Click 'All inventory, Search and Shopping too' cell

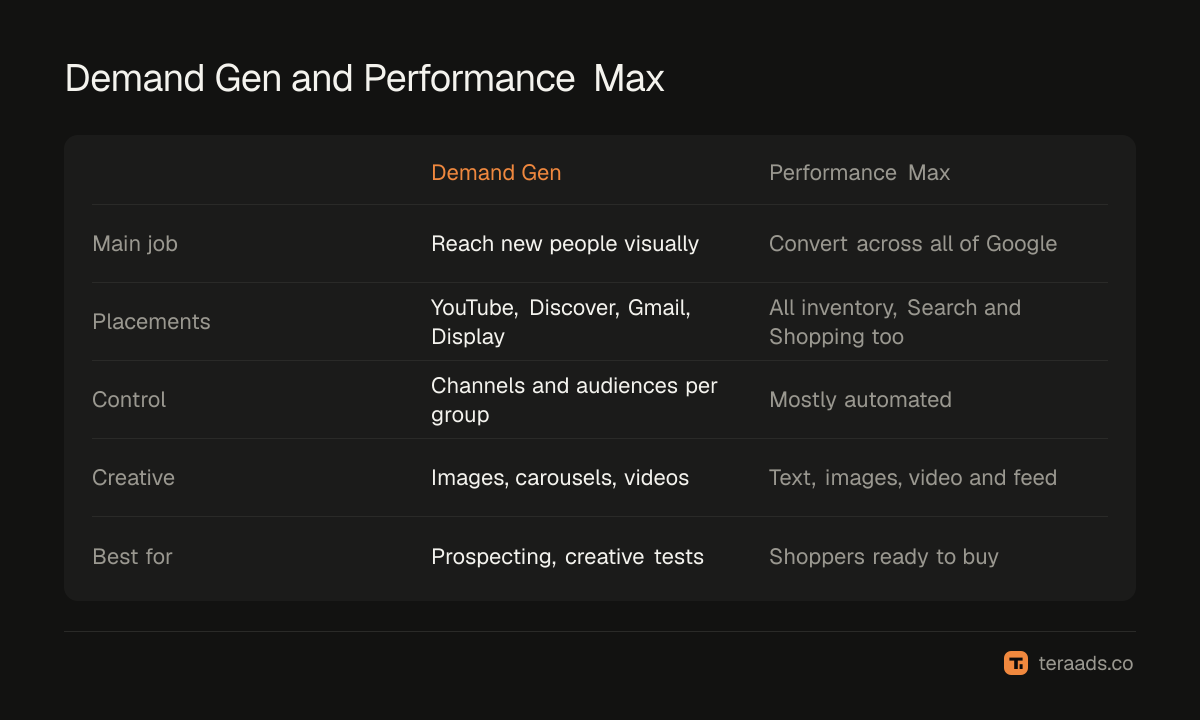[895, 322]
